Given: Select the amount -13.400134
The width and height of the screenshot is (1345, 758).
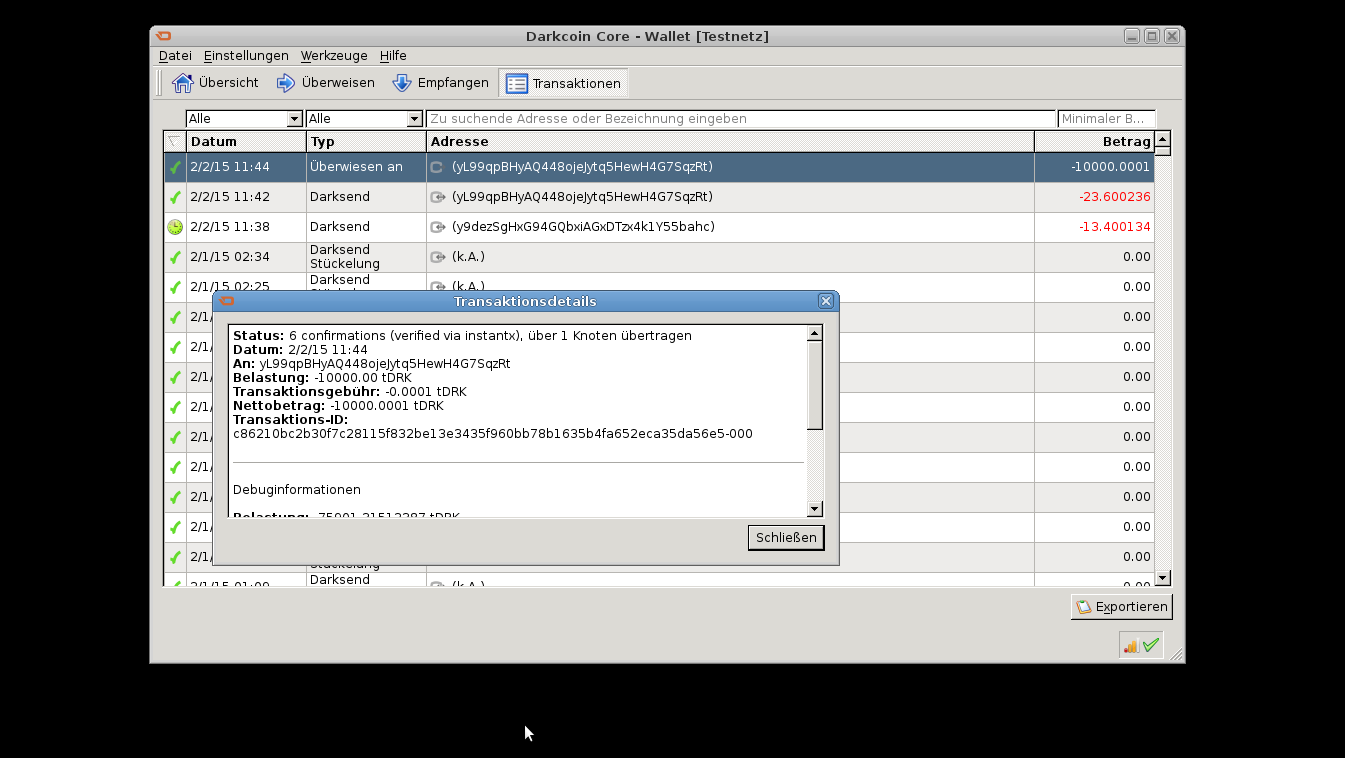Looking at the screenshot, I should [x=1114, y=227].
